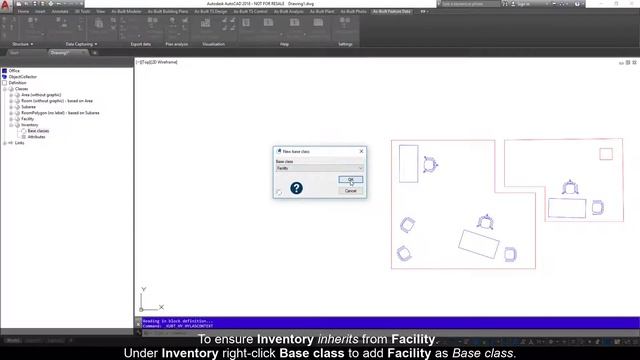This screenshot has width=640, height=360.
Task: Switch to As-Built TS Design tab
Action: pyautogui.click(x=211, y=11)
